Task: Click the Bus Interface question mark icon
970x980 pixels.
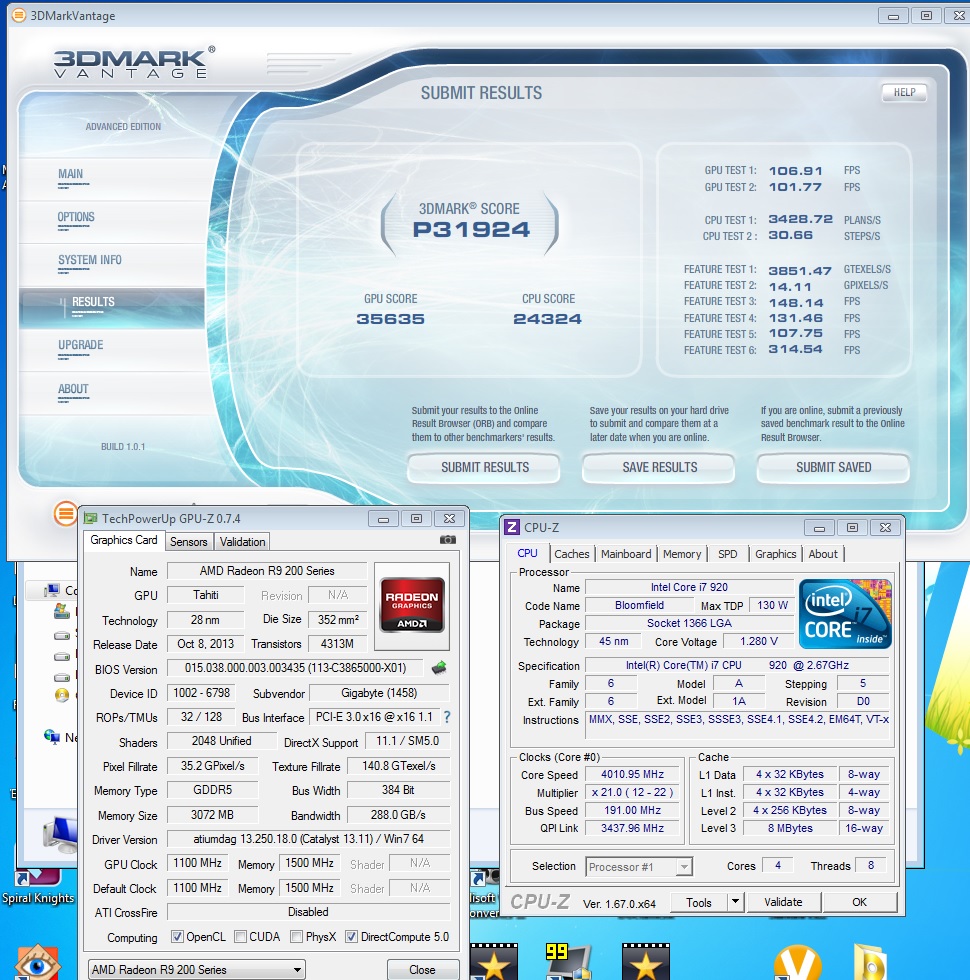Action: click(447, 717)
